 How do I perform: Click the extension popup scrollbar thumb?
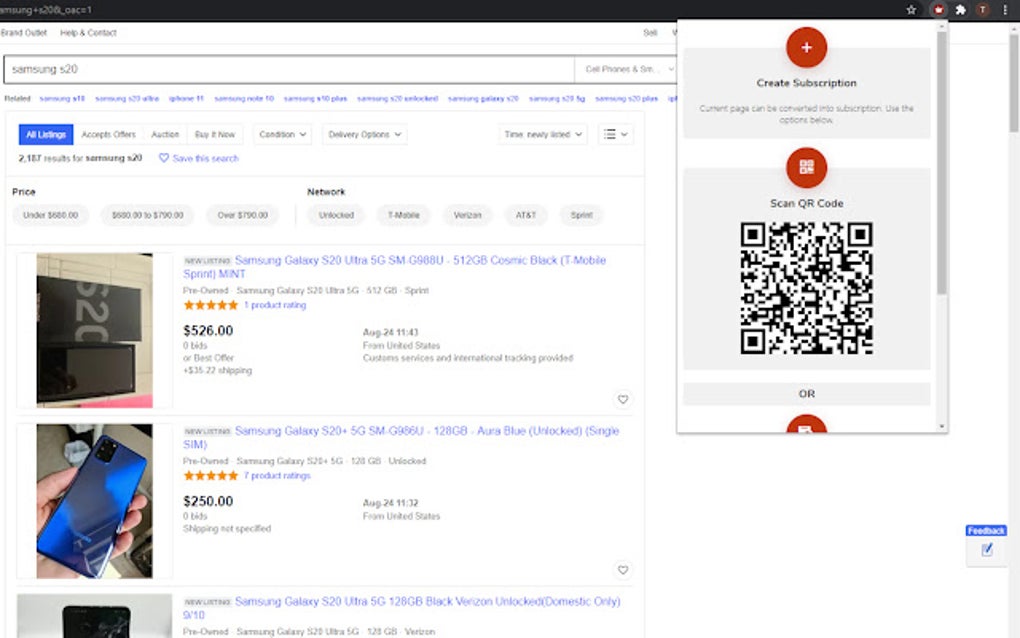coord(941,163)
